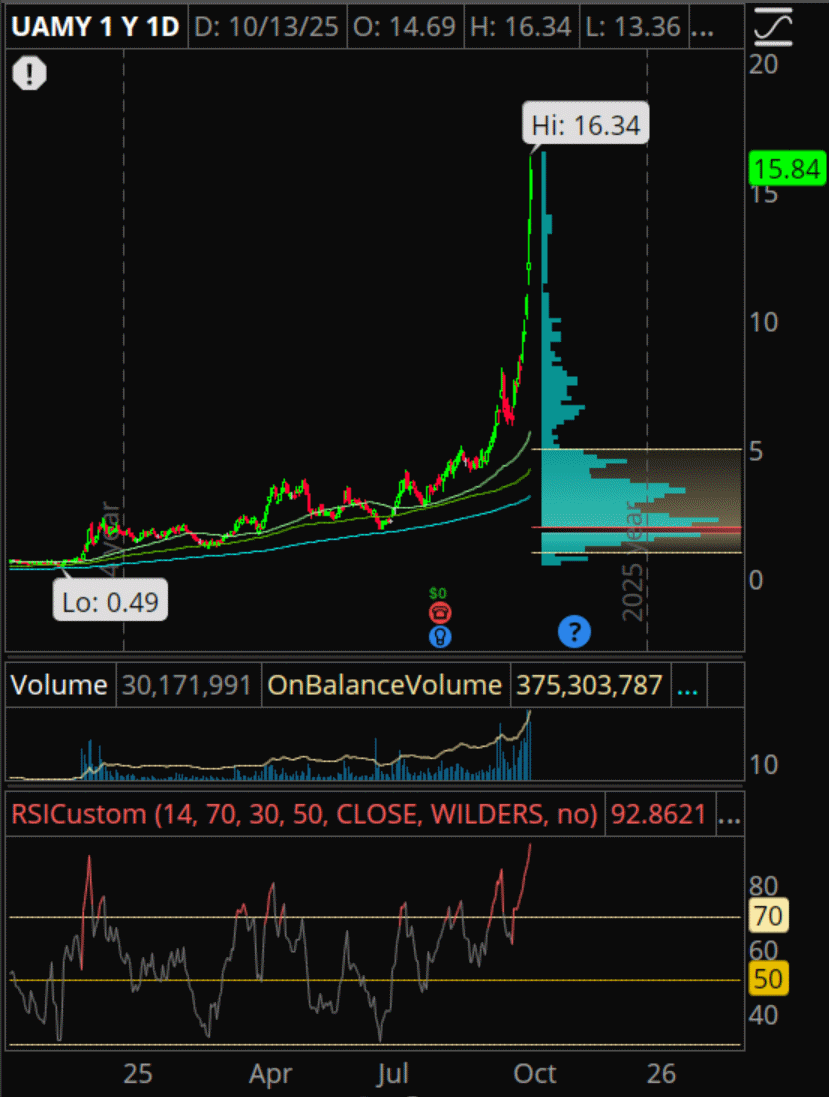Click the 50 midline level tag

click(768, 978)
